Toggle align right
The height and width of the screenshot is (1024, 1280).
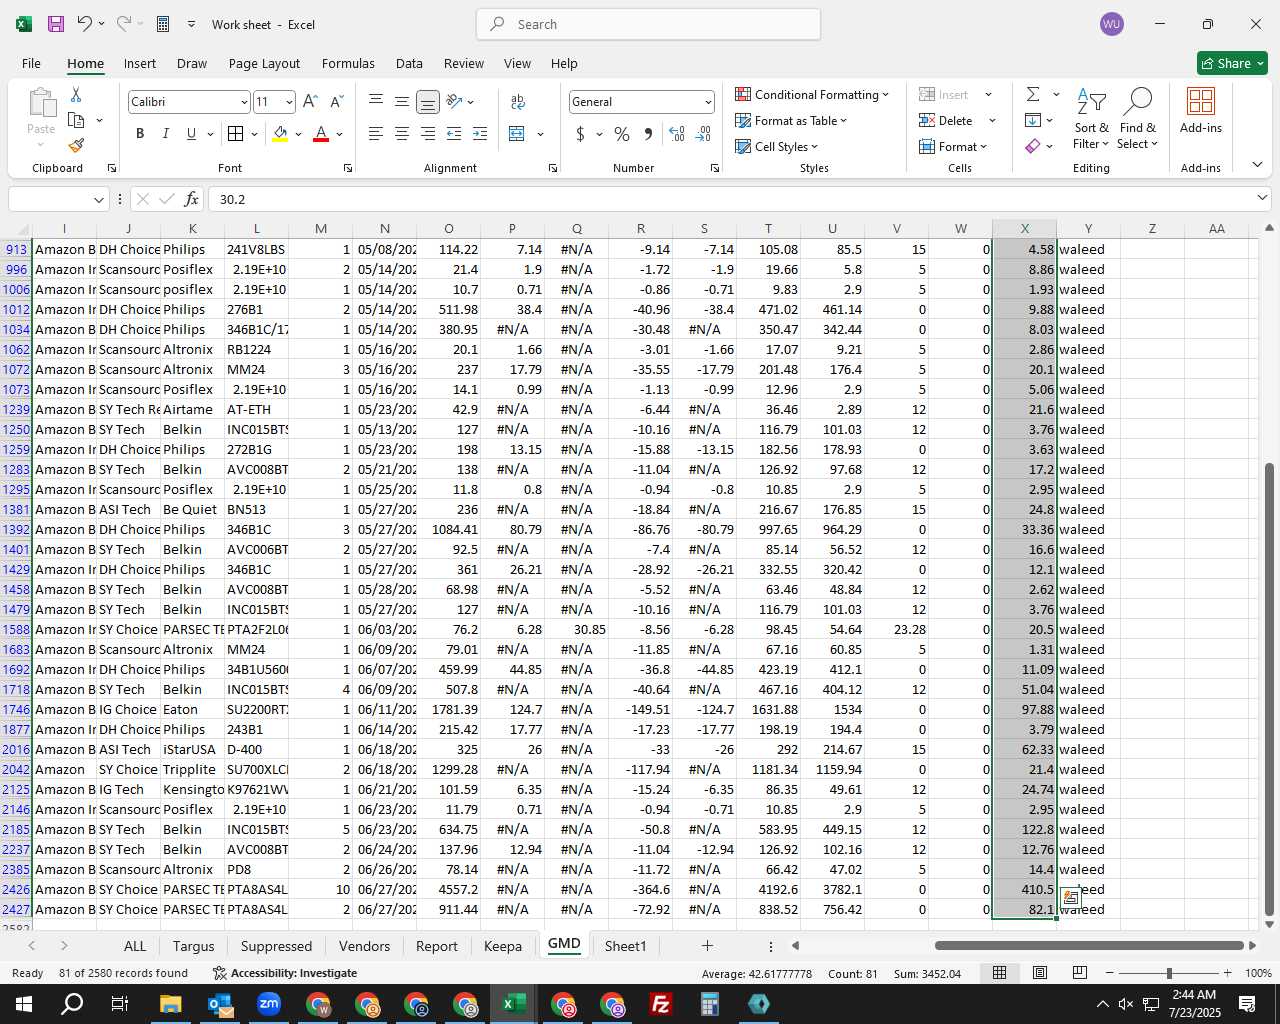[427, 134]
